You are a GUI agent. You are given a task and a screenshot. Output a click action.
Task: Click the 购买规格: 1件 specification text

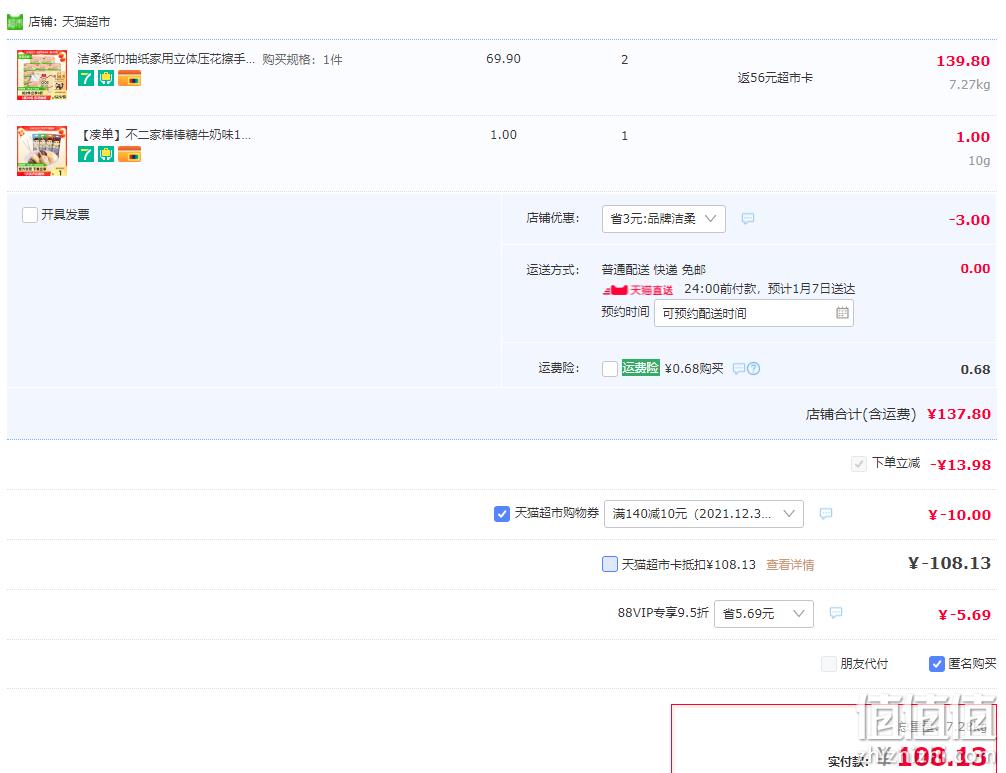(302, 60)
